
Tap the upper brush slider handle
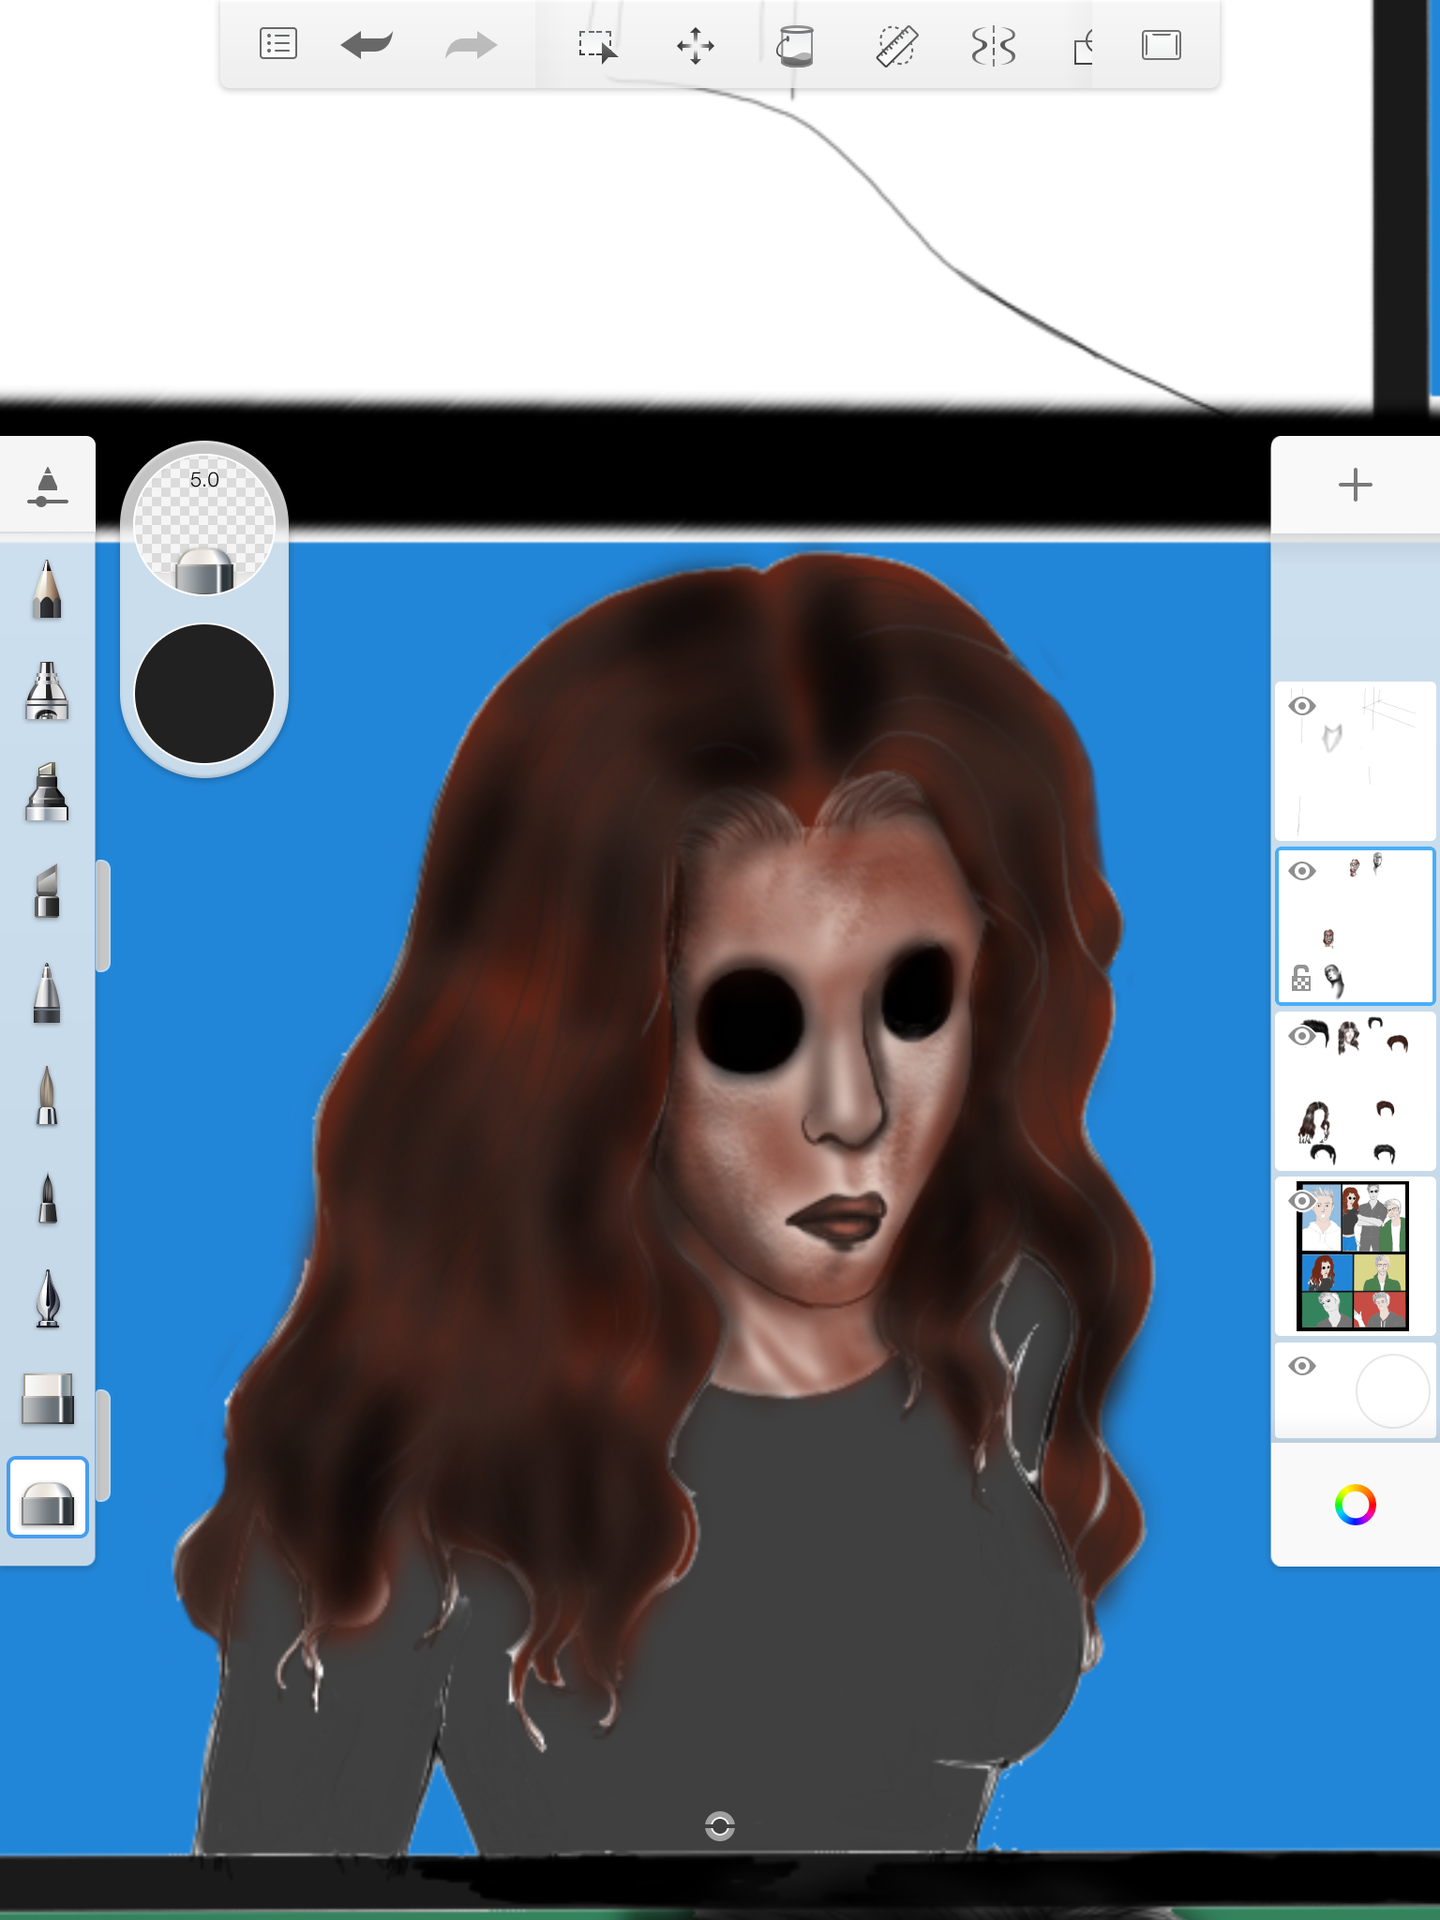coord(102,915)
